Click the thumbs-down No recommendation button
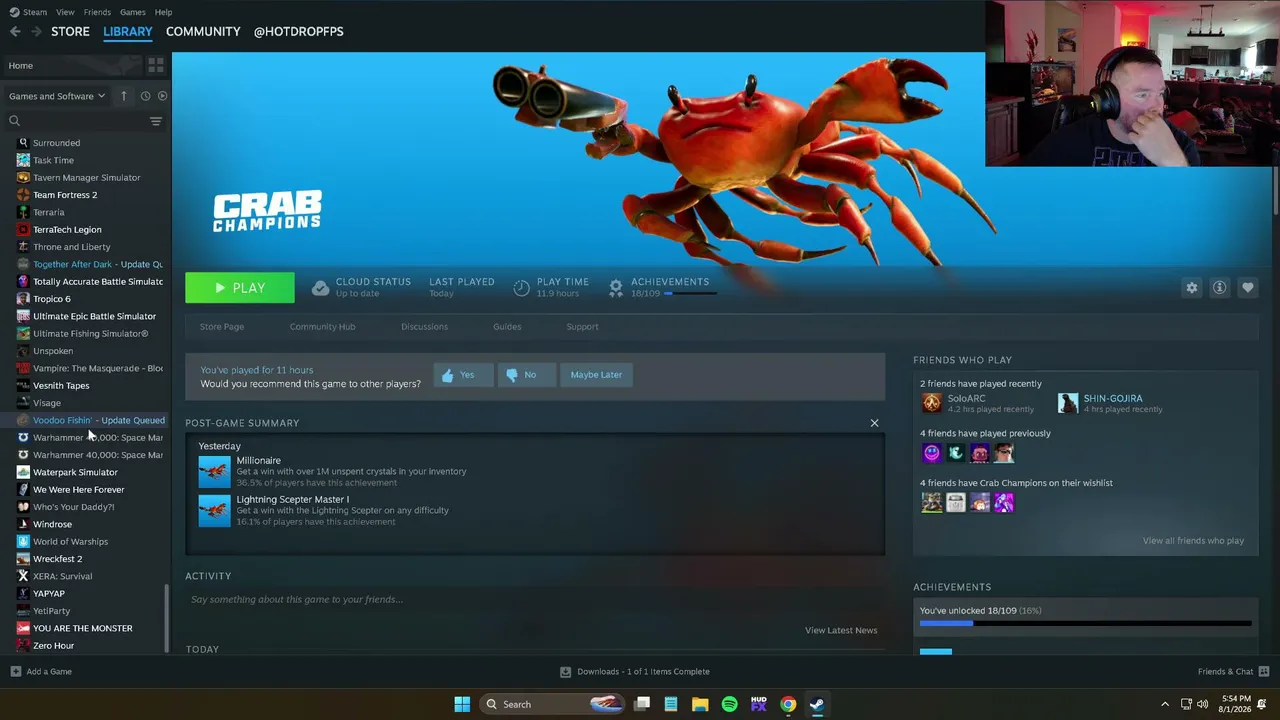The height and width of the screenshot is (720, 1280). click(x=526, y=375)
